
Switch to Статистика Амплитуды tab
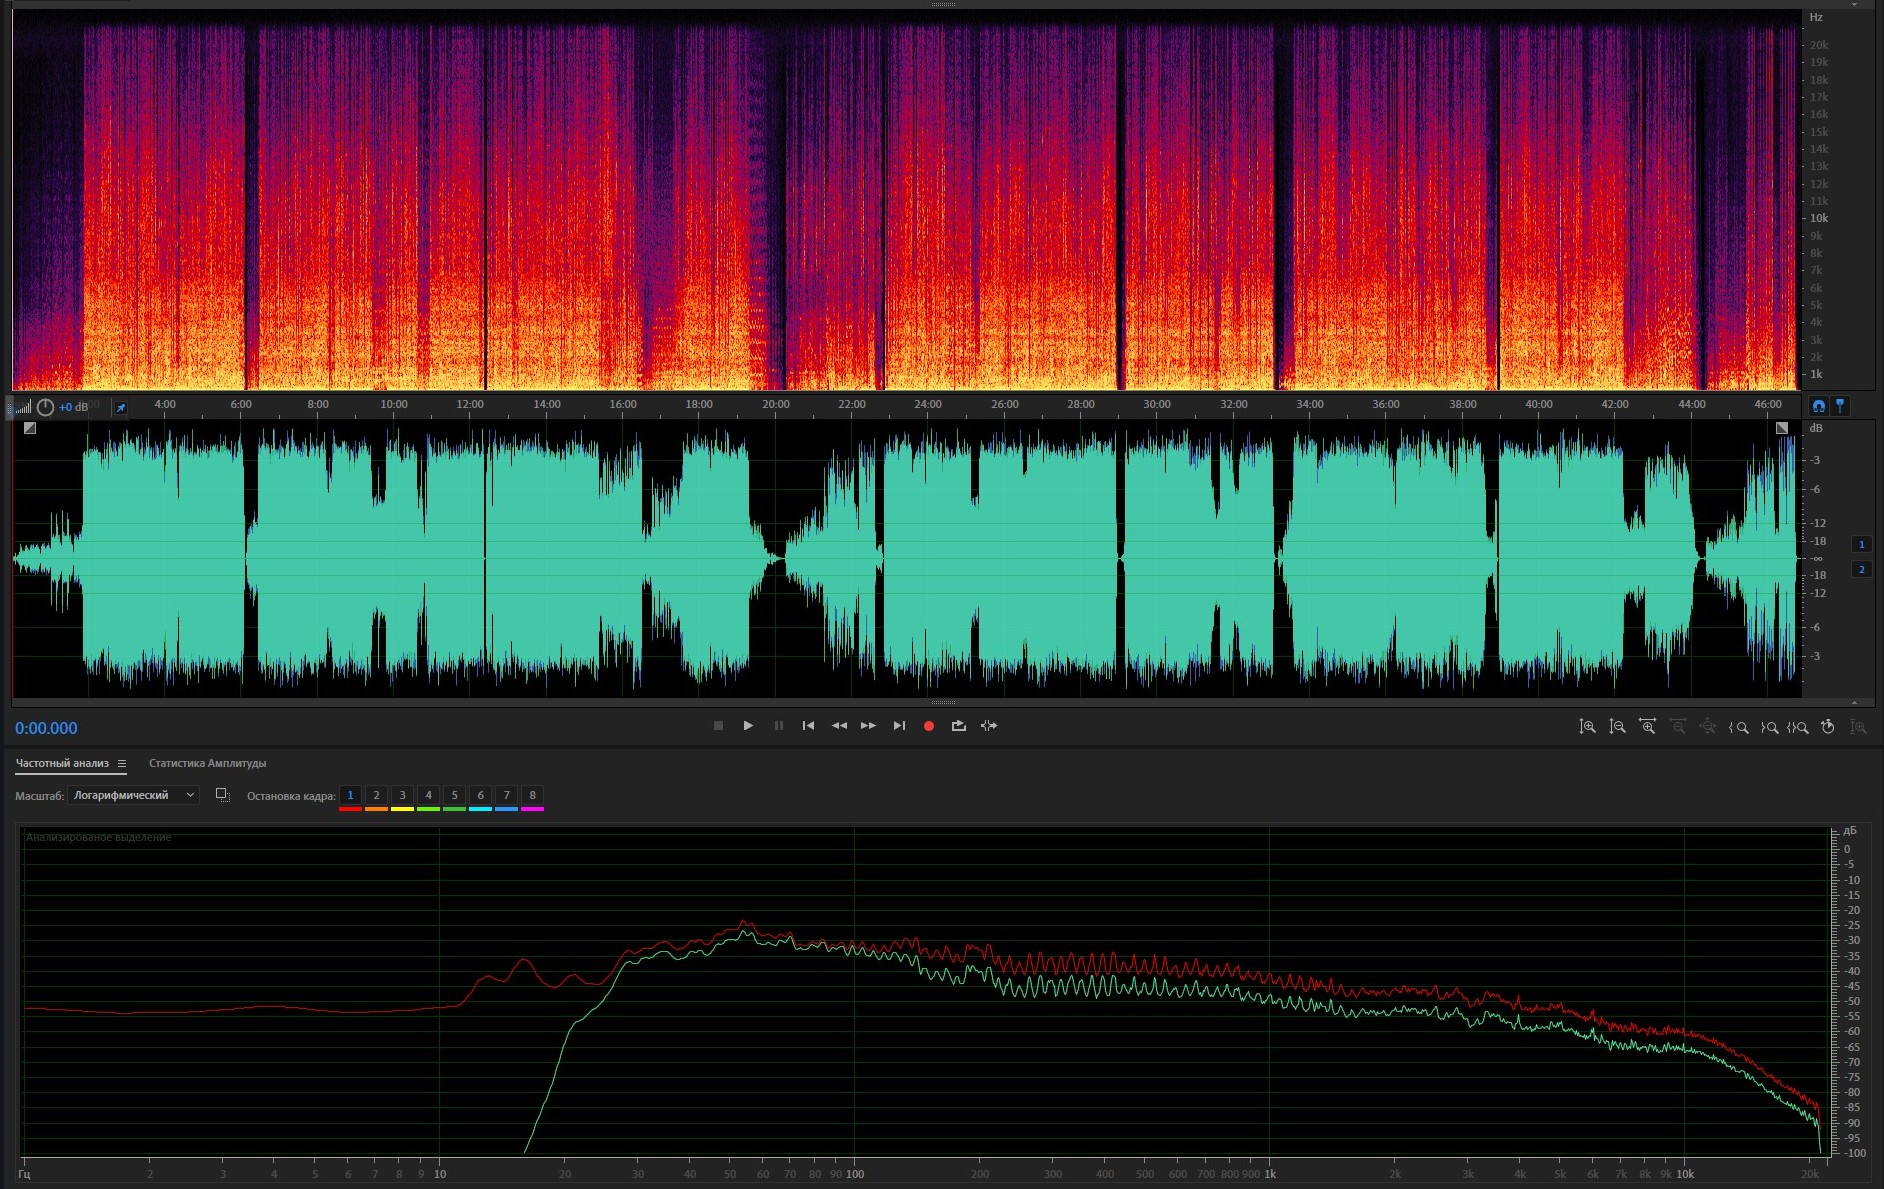coord(207,764)
